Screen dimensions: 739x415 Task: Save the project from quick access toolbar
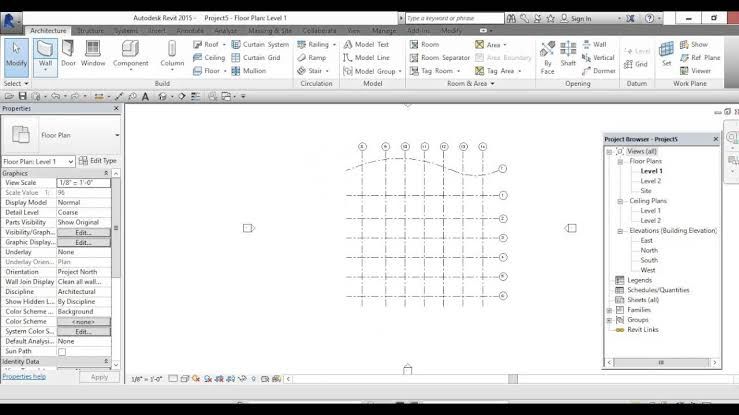(22, 96)
